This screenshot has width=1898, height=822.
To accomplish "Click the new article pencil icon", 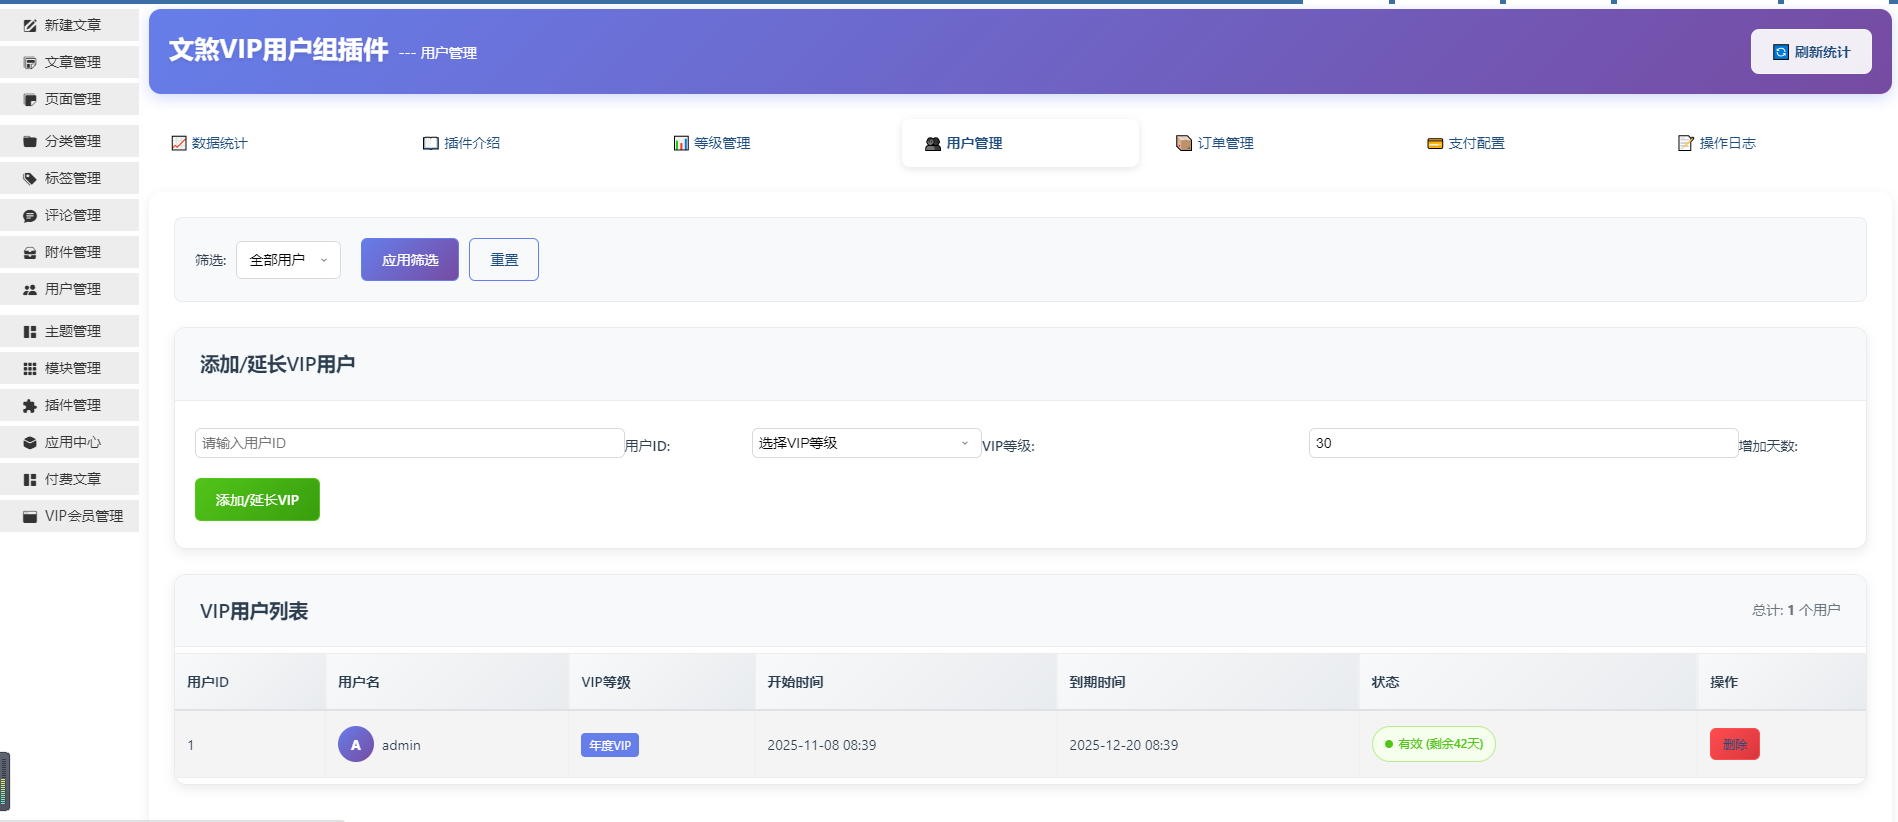I will 30,25.
